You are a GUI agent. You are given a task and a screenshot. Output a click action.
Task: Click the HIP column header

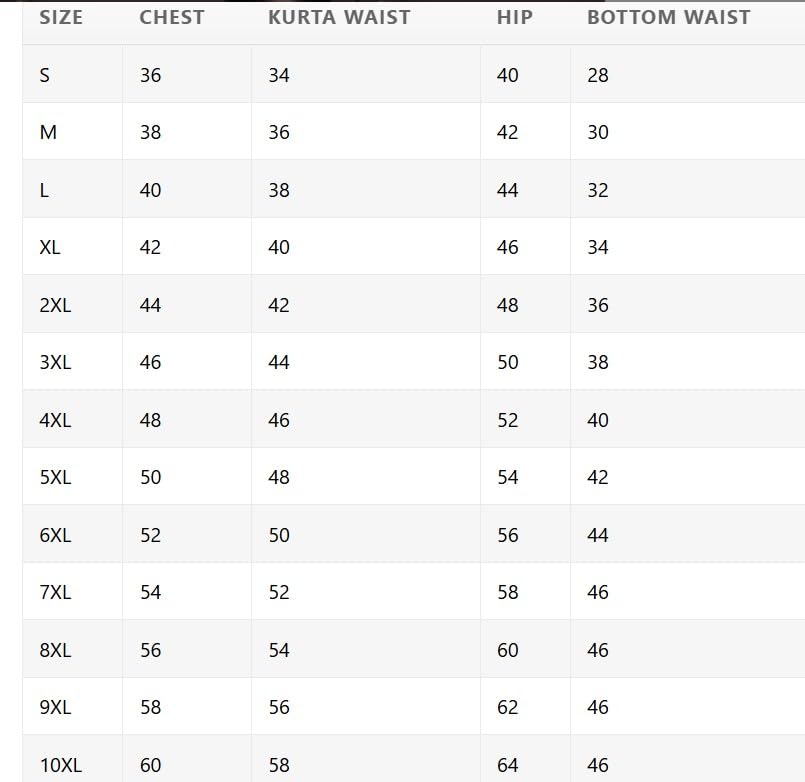click(x=515, y=17)
